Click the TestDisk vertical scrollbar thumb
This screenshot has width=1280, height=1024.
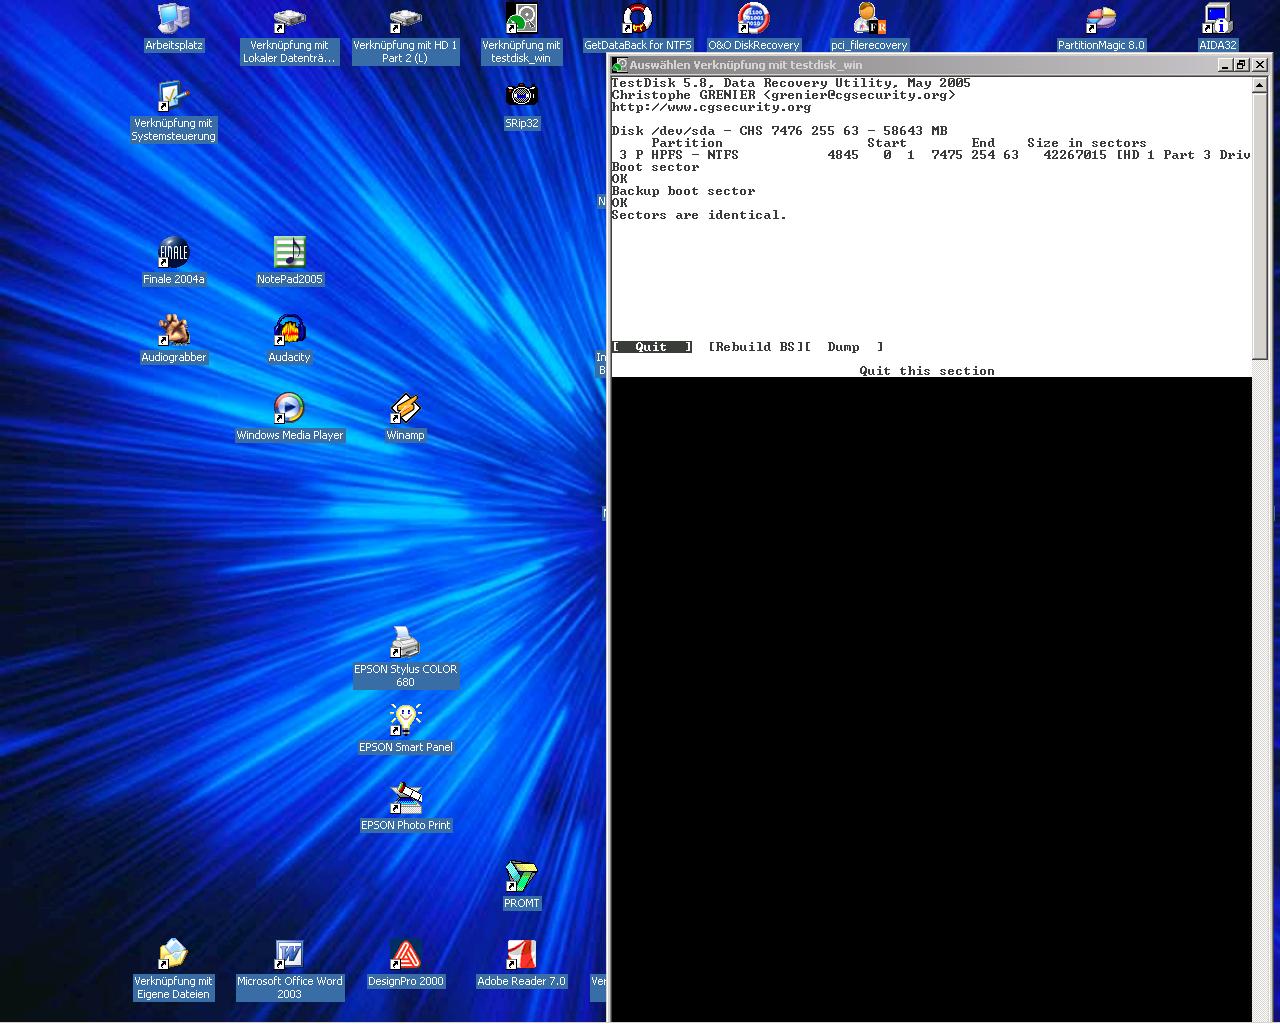pyautogui.click(x=1260, y=227)
